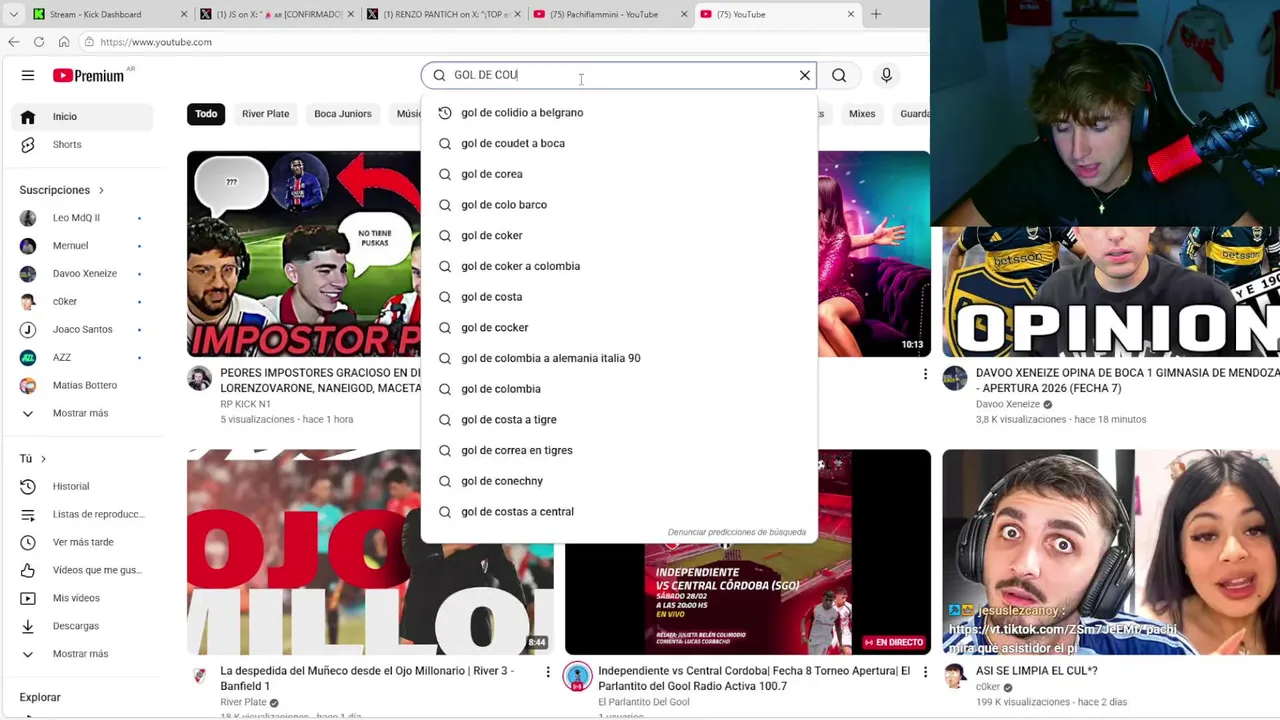This screenshot has width=1280, height=720.
Task: Choose suggestion gol de corea
Action: 619,174
